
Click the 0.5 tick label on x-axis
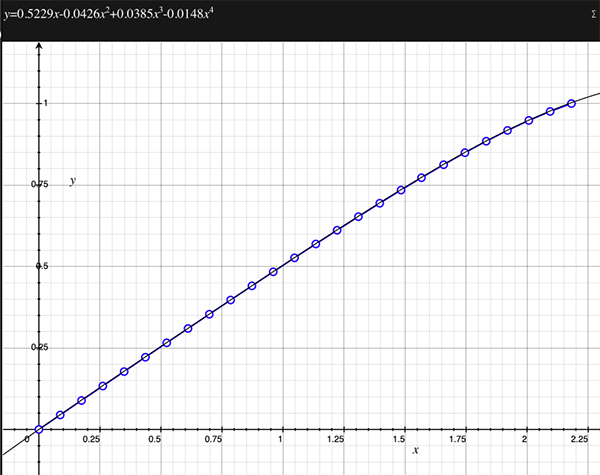[x=160, y=439]
